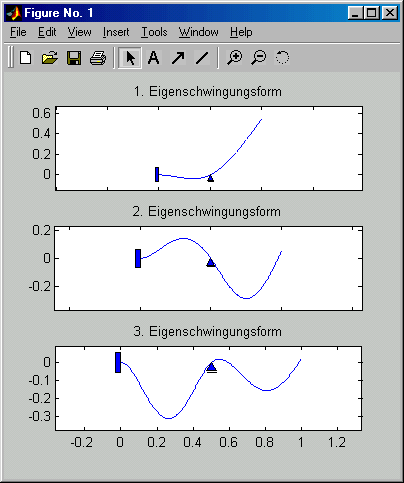This screenshot has width=404, height=483.
Task: Open a file with the folder icon
Action: pyautogui.click(x=50, y=58)
